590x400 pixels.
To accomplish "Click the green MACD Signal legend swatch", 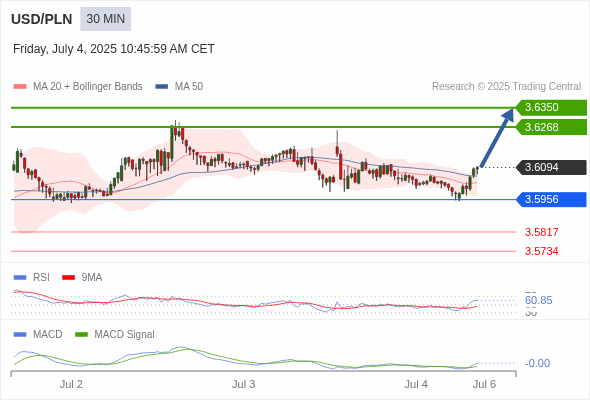I will [81, 335].
